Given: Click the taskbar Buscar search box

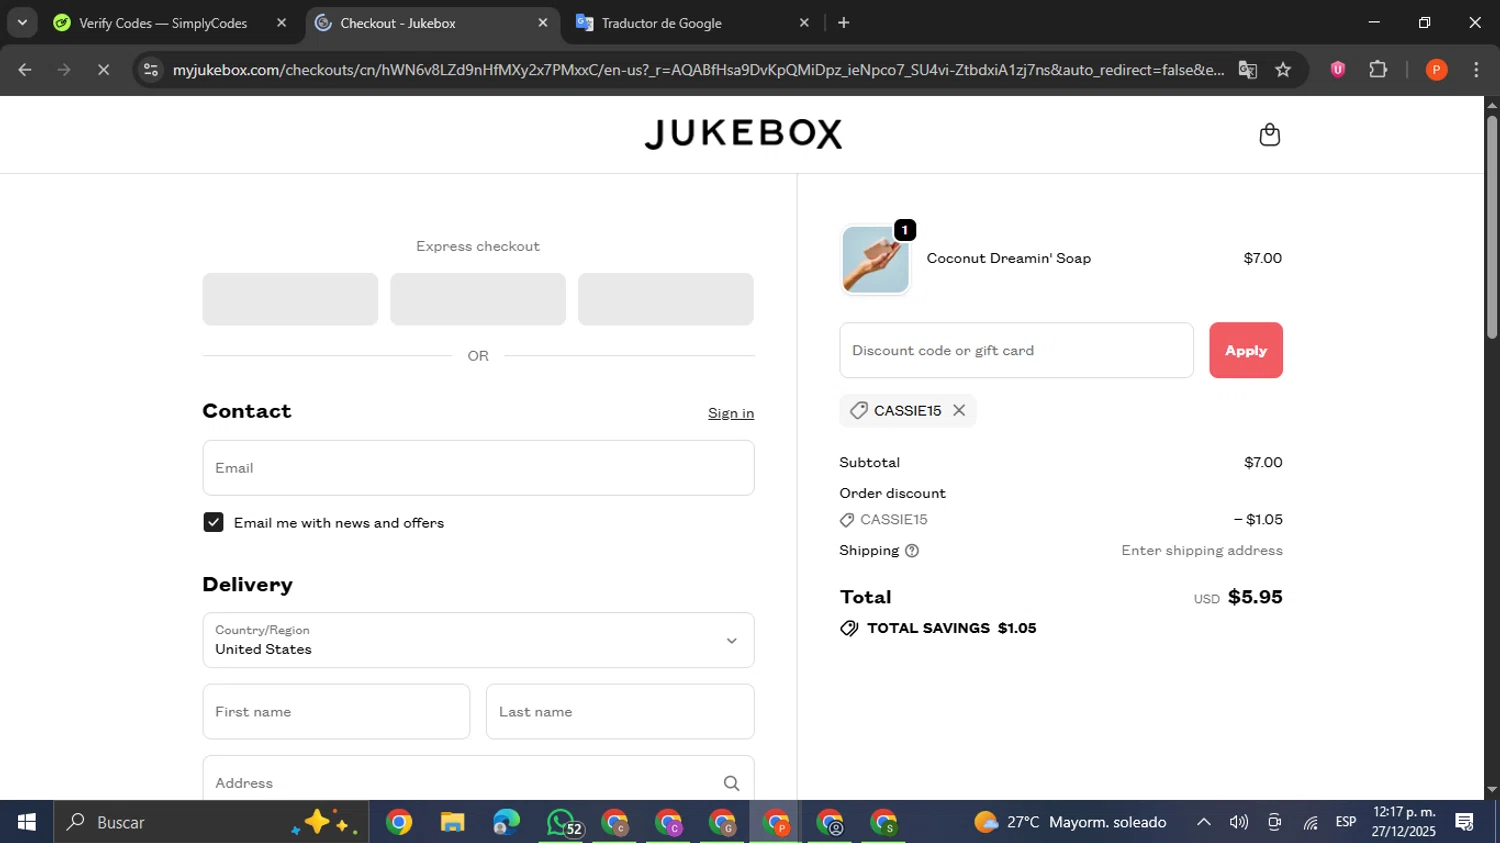Looking at the screenshot, I should (211, 822).
